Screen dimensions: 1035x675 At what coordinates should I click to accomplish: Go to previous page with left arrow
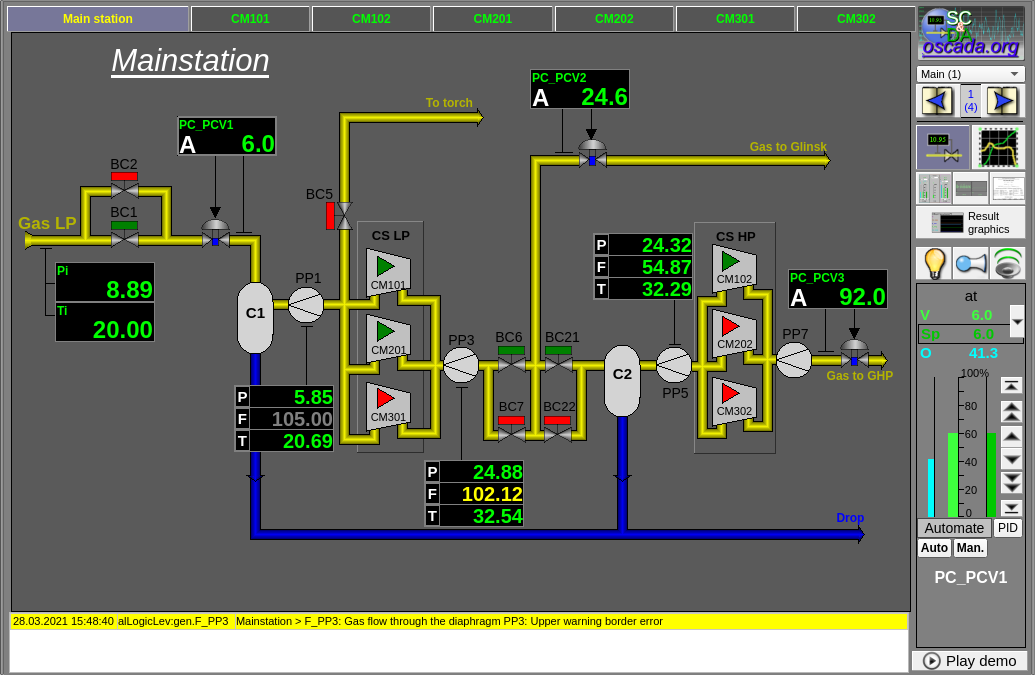937,100
